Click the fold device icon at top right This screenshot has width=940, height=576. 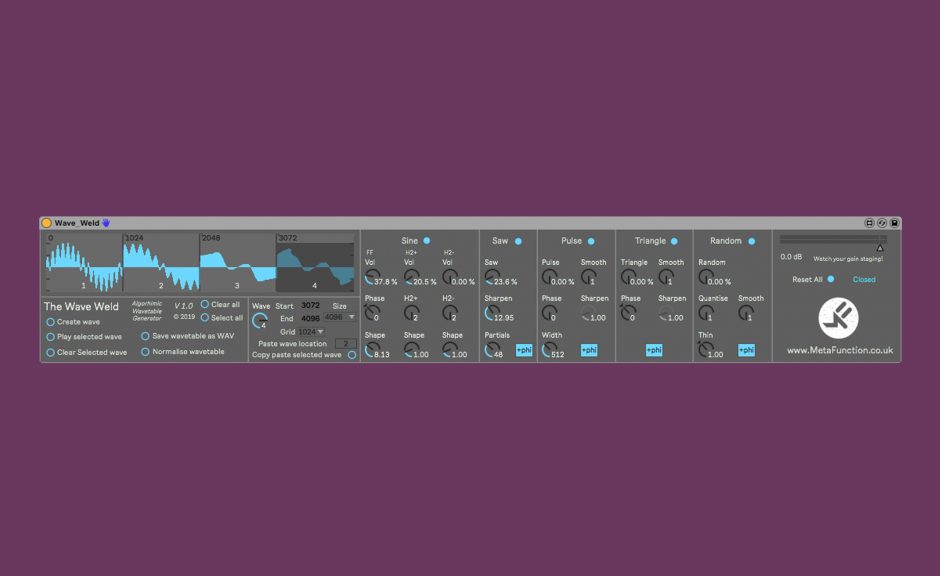(870, 222)
